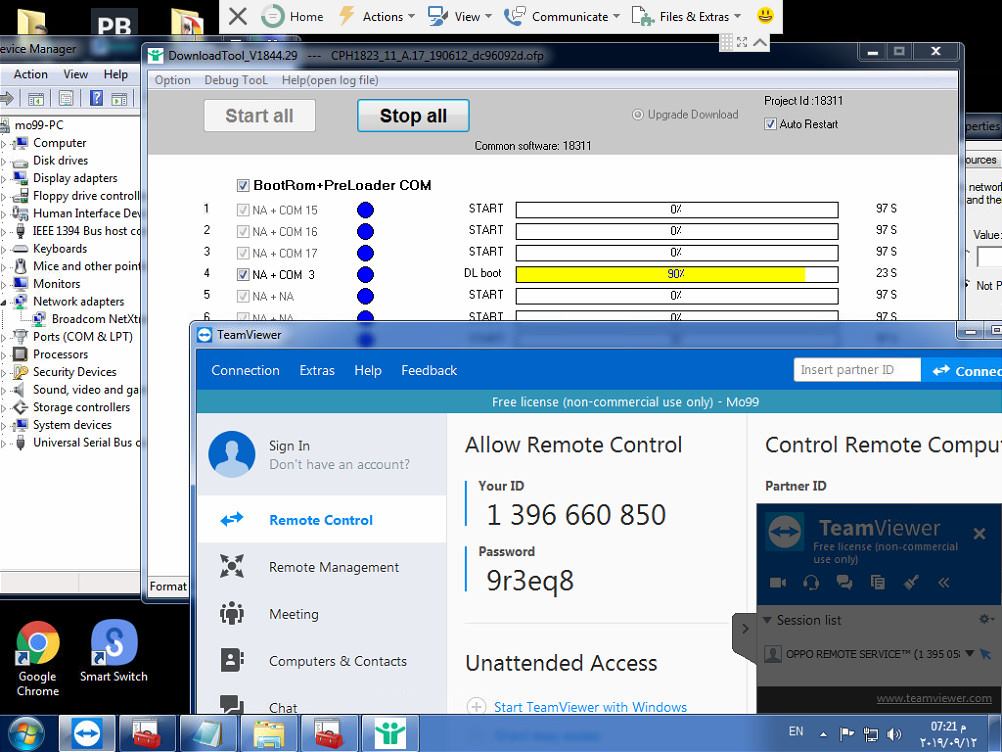Click blue status dot for COM 3
Viewport: 1002px width, 752px height.
point(366,274)
